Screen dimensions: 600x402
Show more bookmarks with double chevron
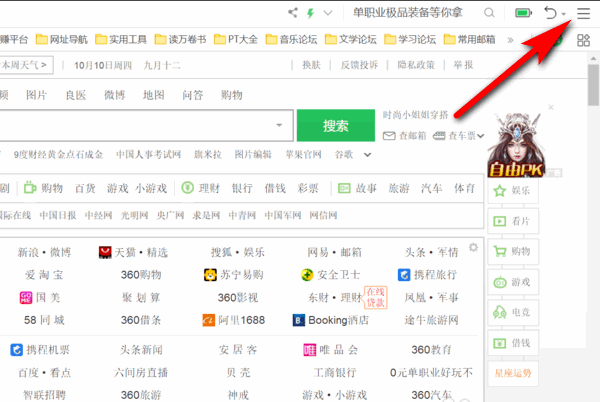pos(510,40)
